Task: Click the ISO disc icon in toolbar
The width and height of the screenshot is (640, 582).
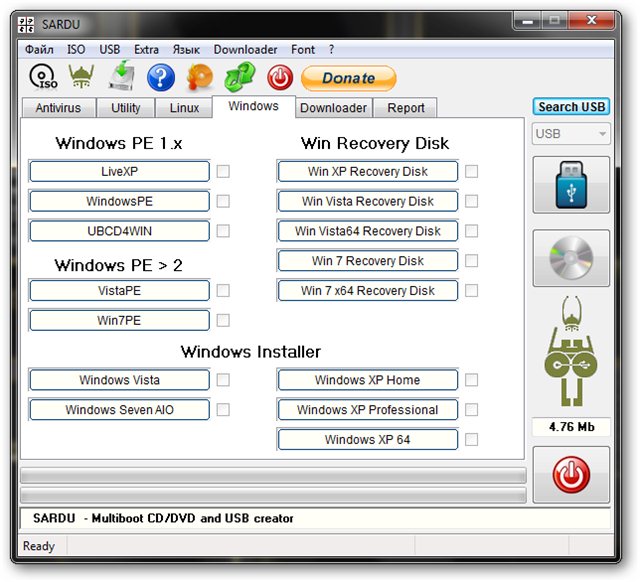Action: (43, 77)
